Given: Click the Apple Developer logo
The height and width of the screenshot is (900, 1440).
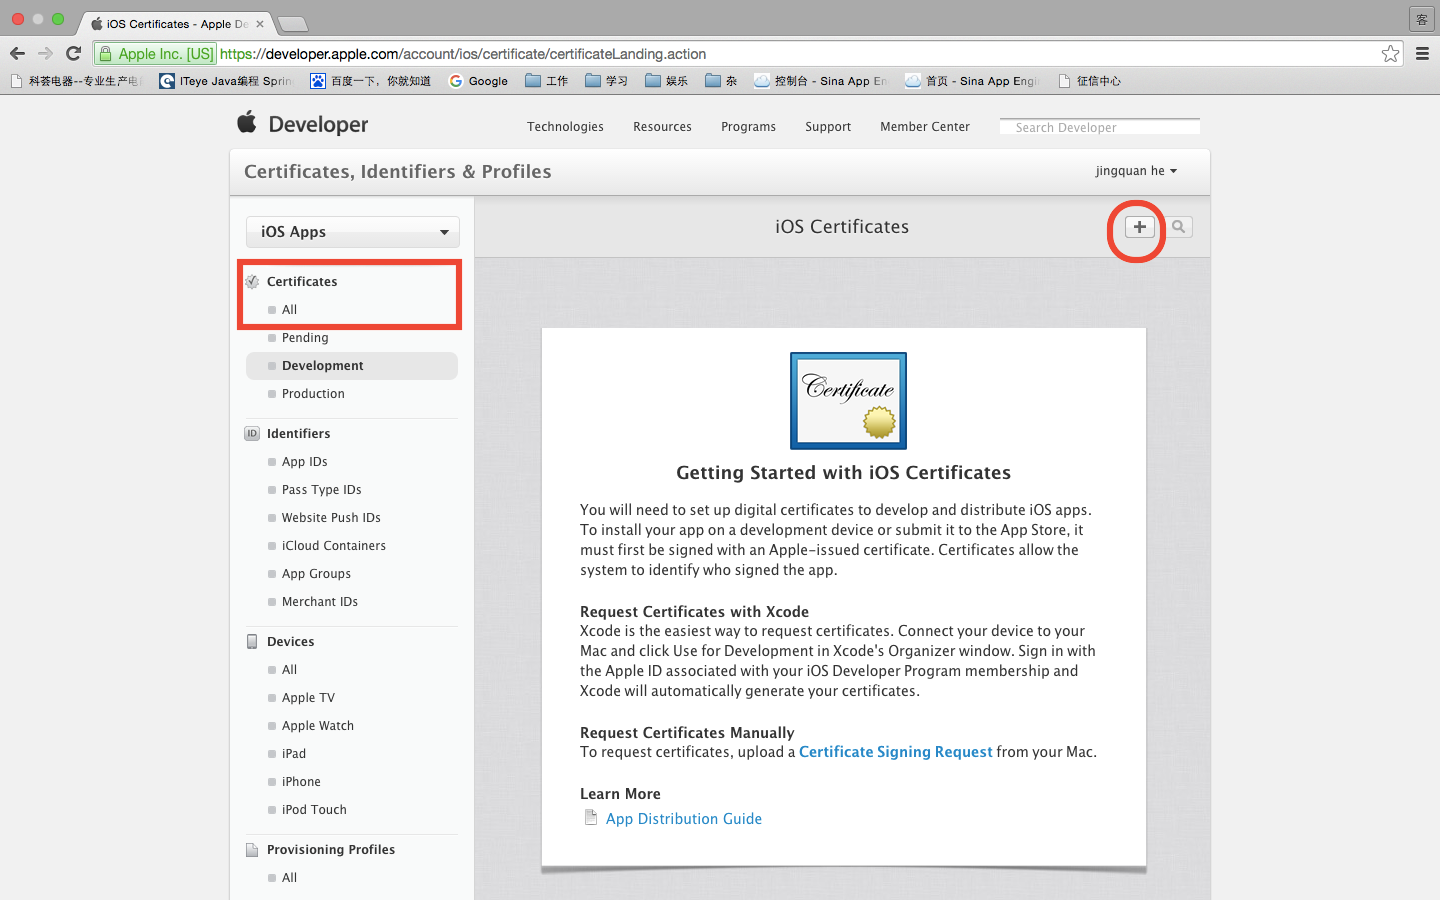Looking at the screenshot, I should point(302,124).
